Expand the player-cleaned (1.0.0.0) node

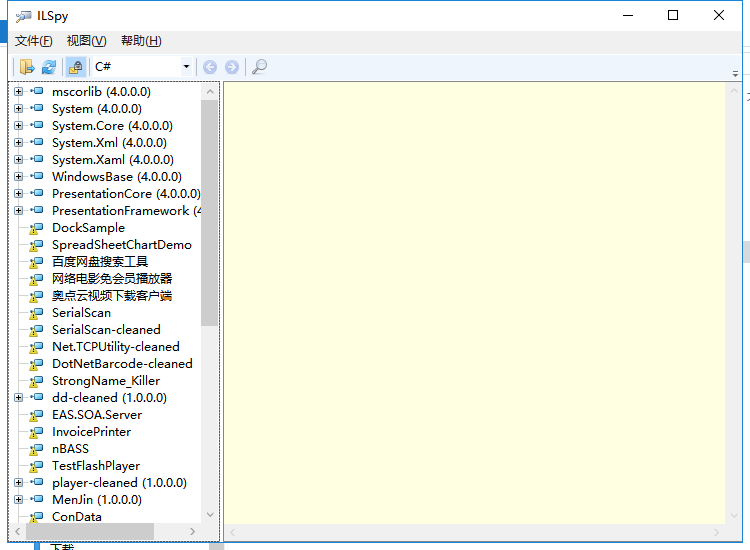point(18,483)
